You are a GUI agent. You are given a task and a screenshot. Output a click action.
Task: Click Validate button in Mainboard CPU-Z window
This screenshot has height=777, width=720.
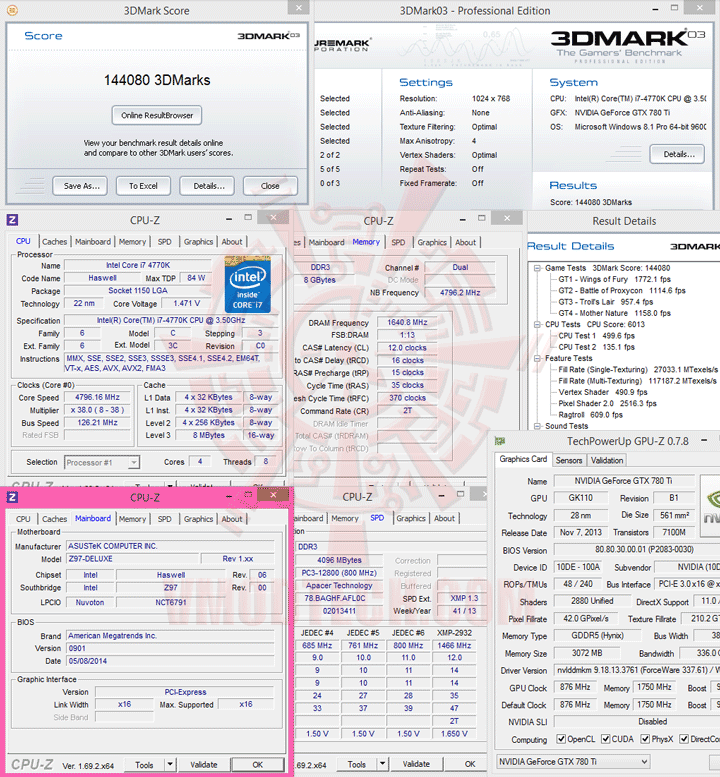pos(204,765)
